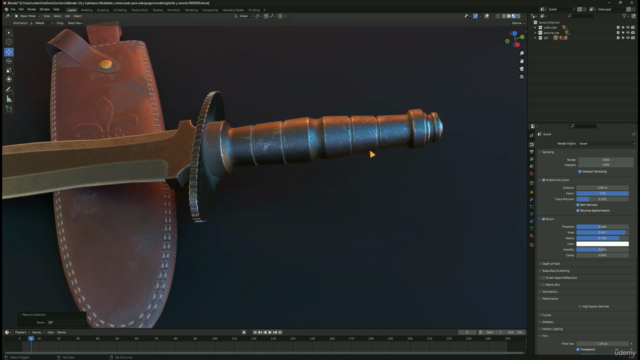Viewport: 640px width, 360px height.
Task: Switch to the Shading workspace tab
Action: 158,10
